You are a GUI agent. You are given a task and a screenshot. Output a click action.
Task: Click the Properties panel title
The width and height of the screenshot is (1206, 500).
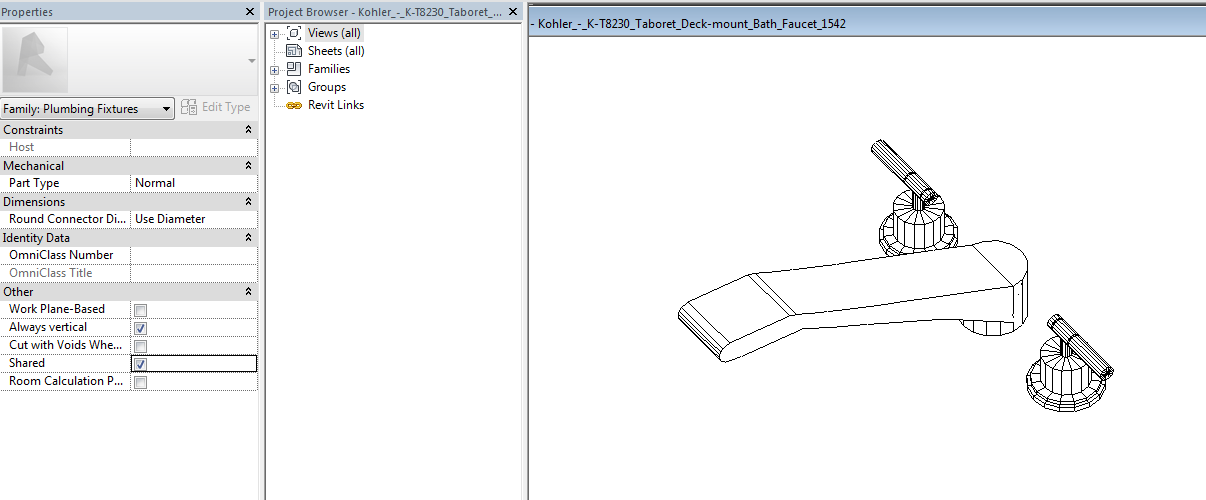27,12
